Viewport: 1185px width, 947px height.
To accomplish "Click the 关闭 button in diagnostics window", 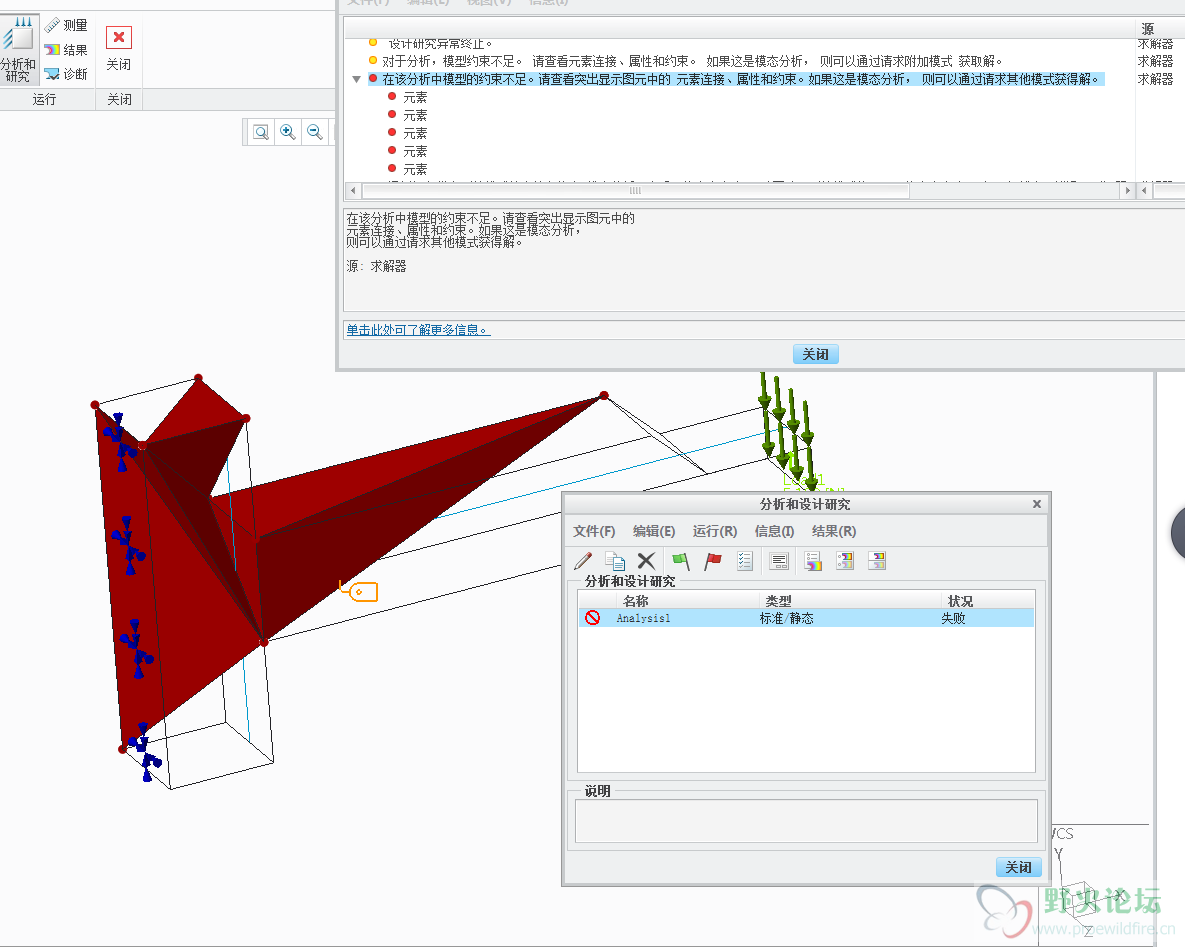I will [x=815, y=354].
